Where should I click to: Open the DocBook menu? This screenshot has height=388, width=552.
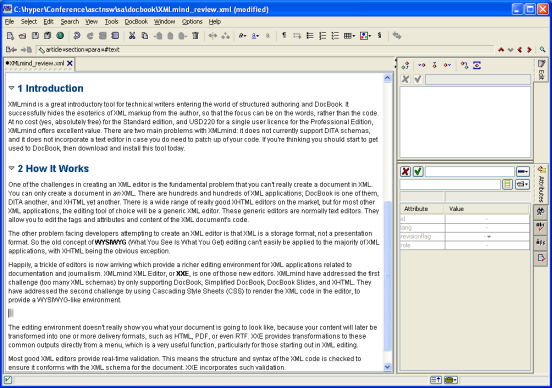pos(136,22)
